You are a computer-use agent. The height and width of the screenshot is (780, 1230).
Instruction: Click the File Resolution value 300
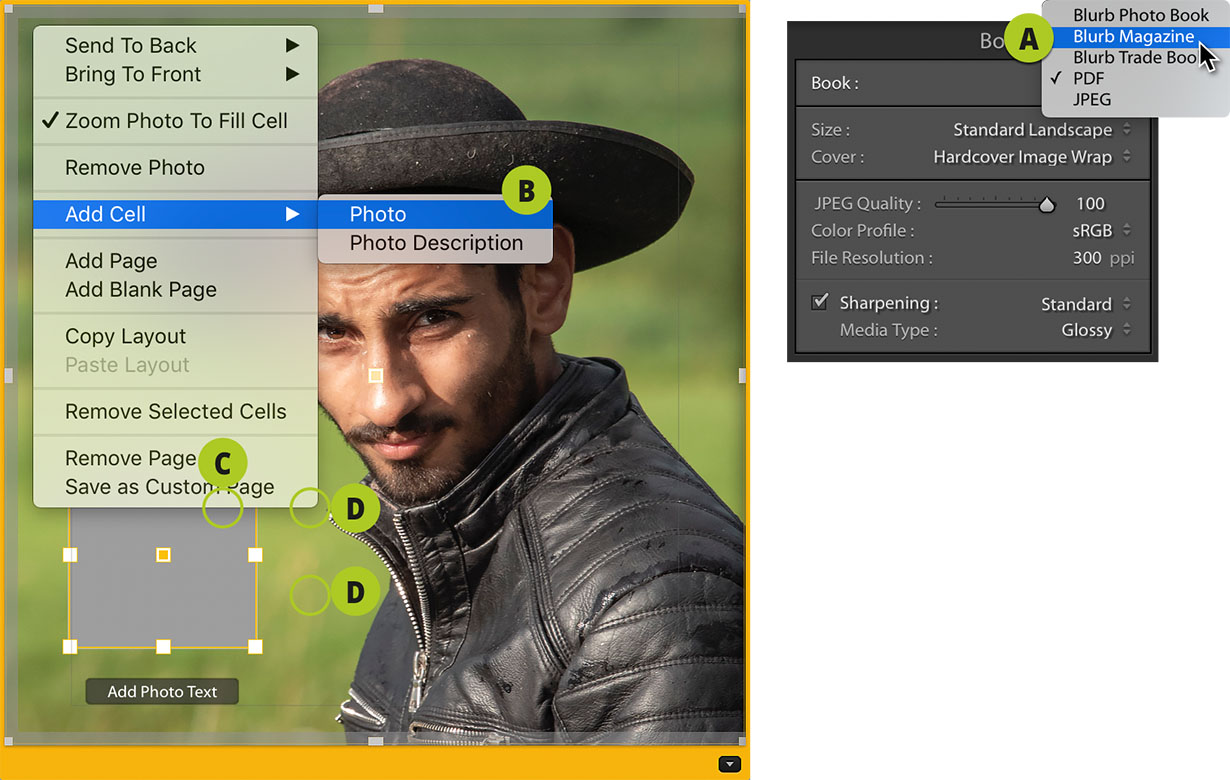(x=1087, y=258)
